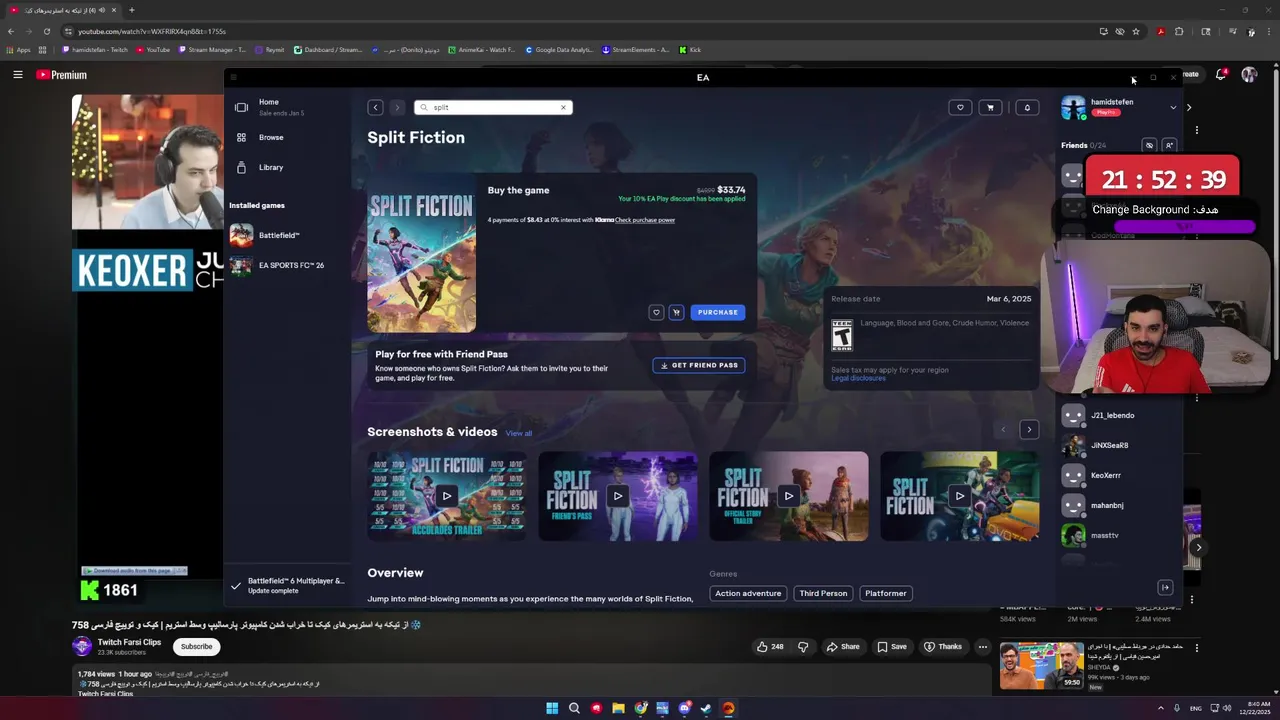Dislike the YouTube video
Viewport: 1280px width, 720px height.
tap(802, 647)
